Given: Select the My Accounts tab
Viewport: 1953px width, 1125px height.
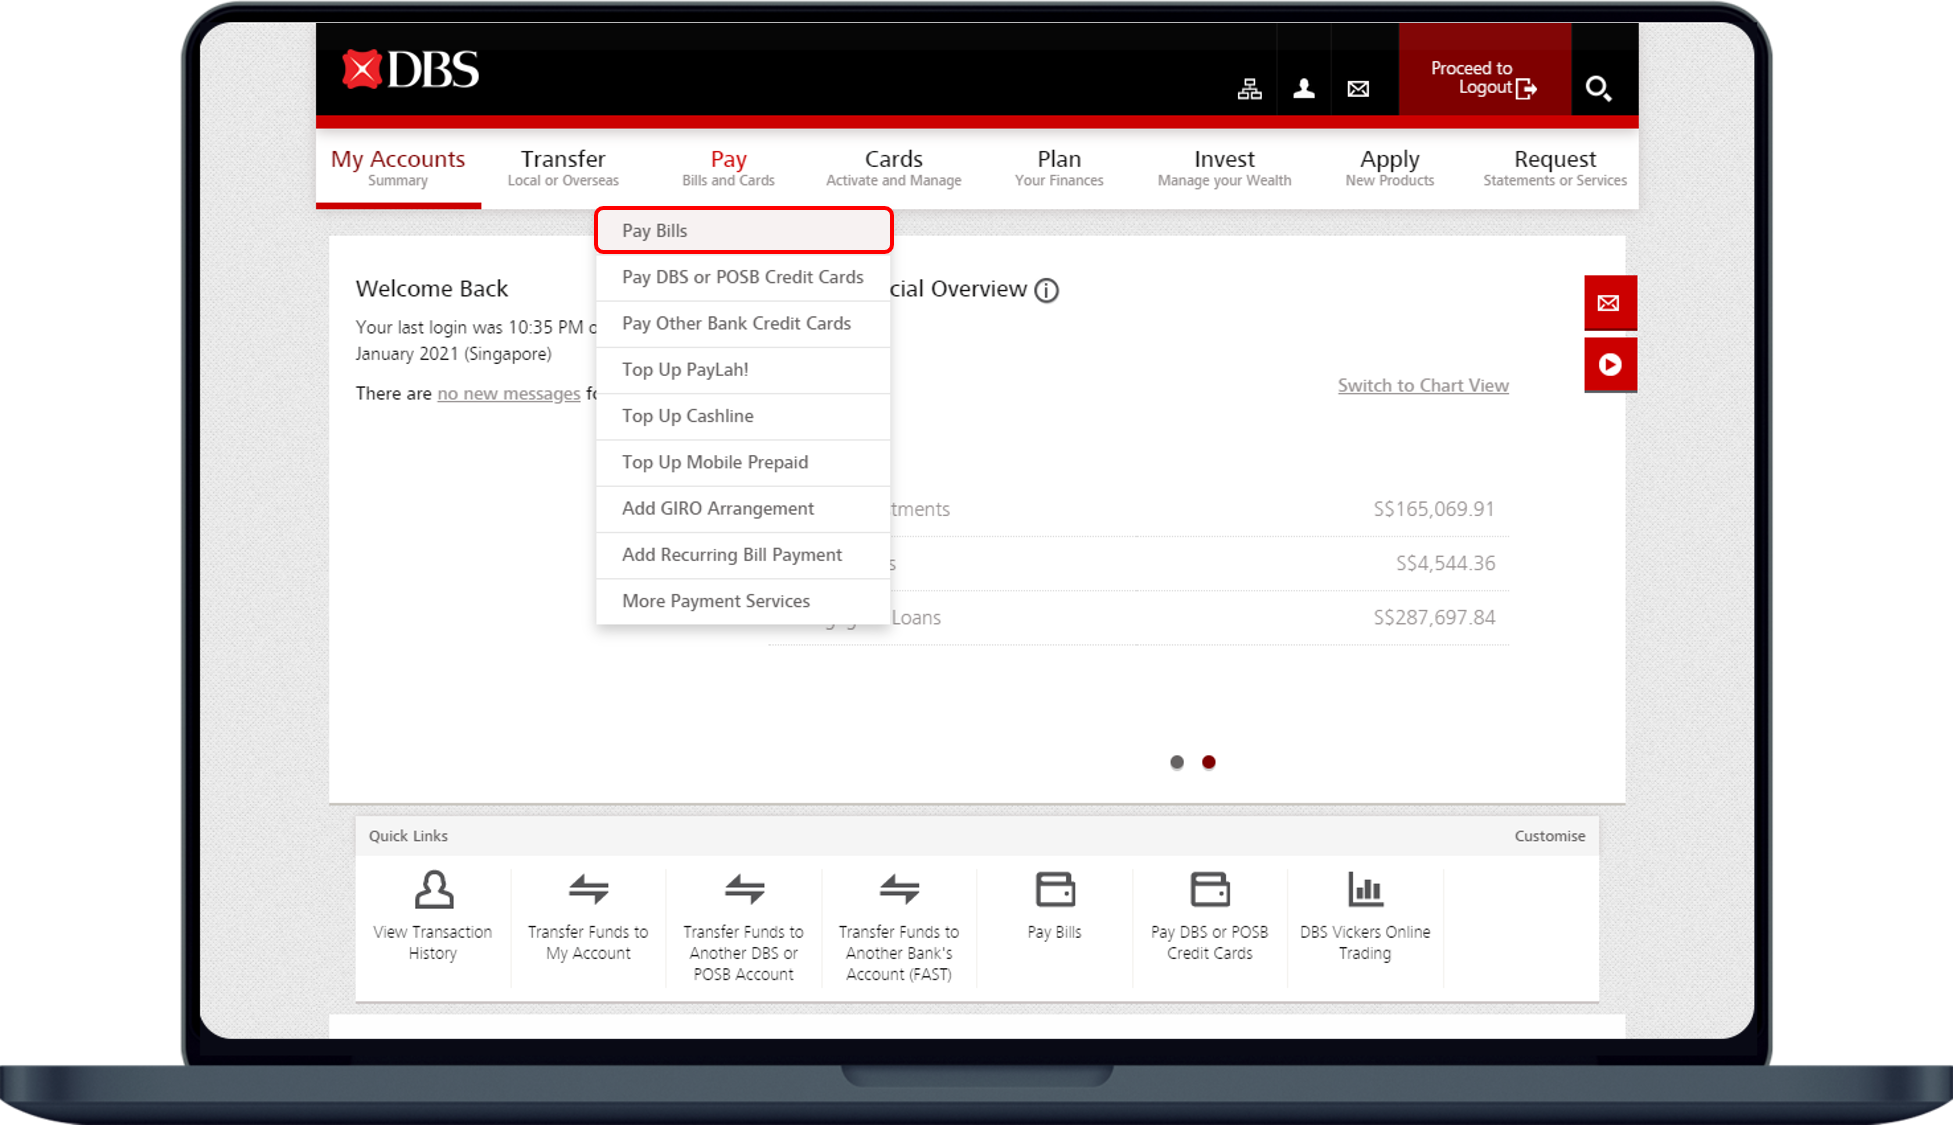Looking at the screenshot, I should 398,168.
